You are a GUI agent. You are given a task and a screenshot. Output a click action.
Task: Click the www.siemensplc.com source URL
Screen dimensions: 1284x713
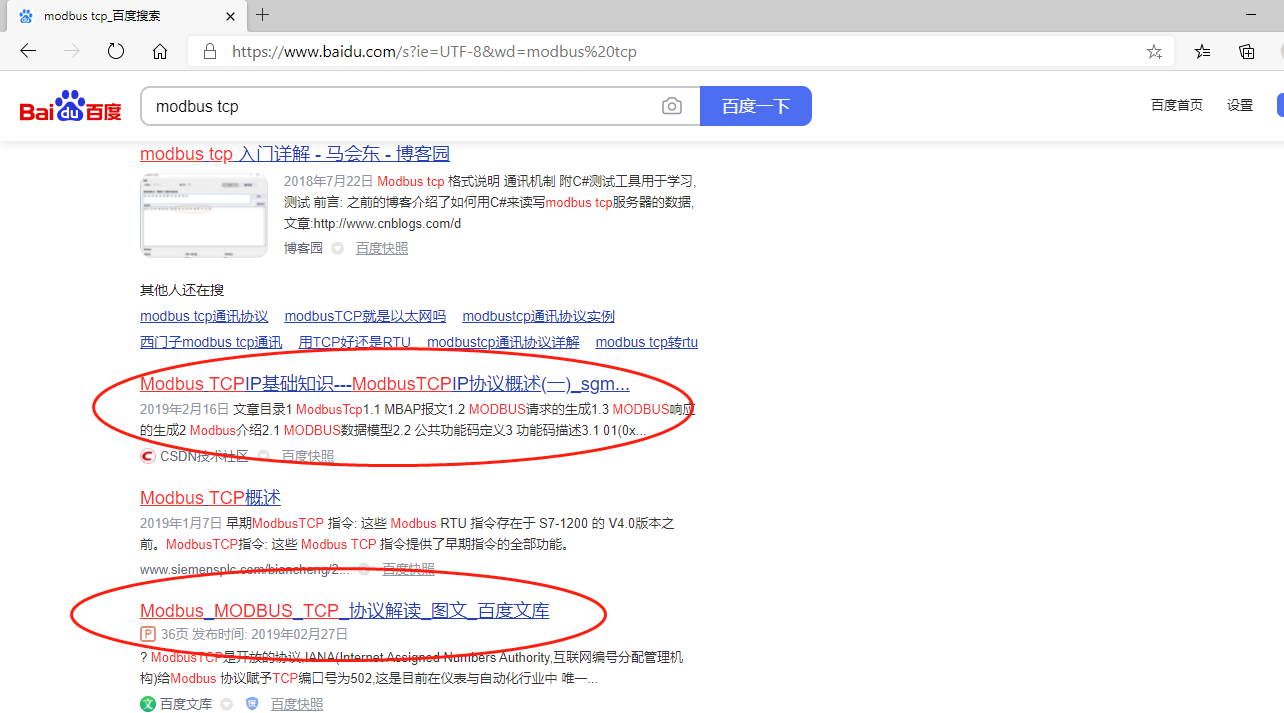[x=245, y=570]
